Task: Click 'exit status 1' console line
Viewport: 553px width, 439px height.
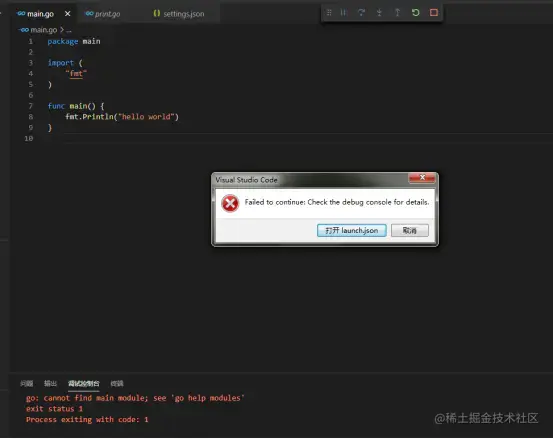Action: coord(54,409)
